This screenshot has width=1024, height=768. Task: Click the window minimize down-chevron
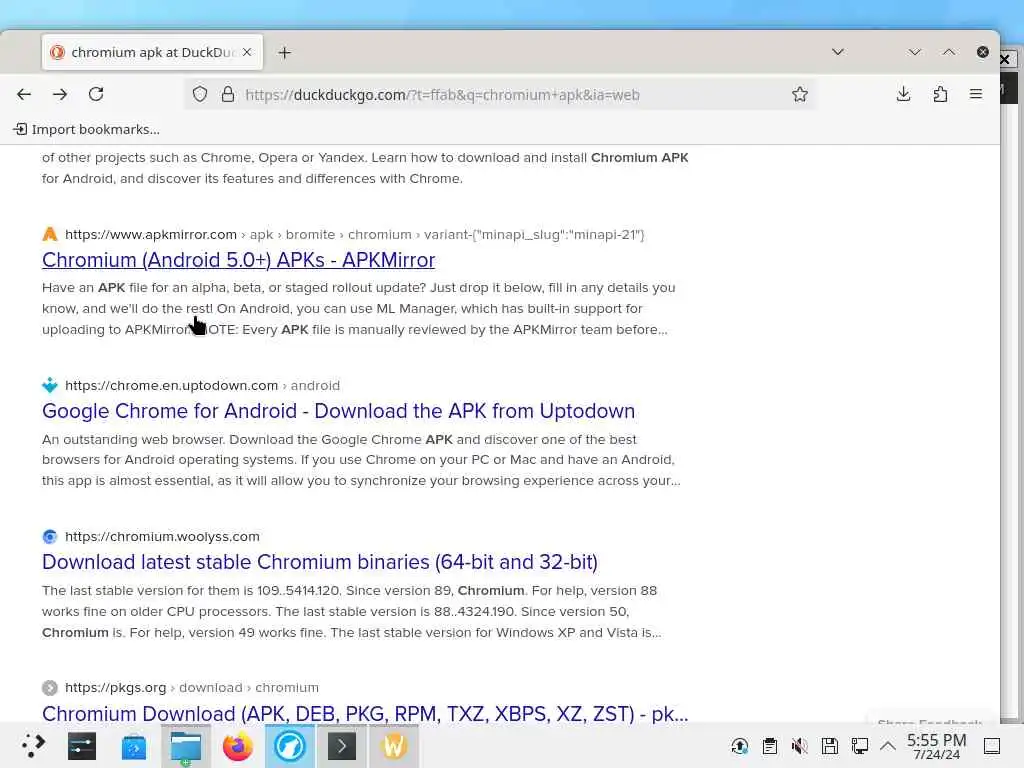tap(914, 52)
